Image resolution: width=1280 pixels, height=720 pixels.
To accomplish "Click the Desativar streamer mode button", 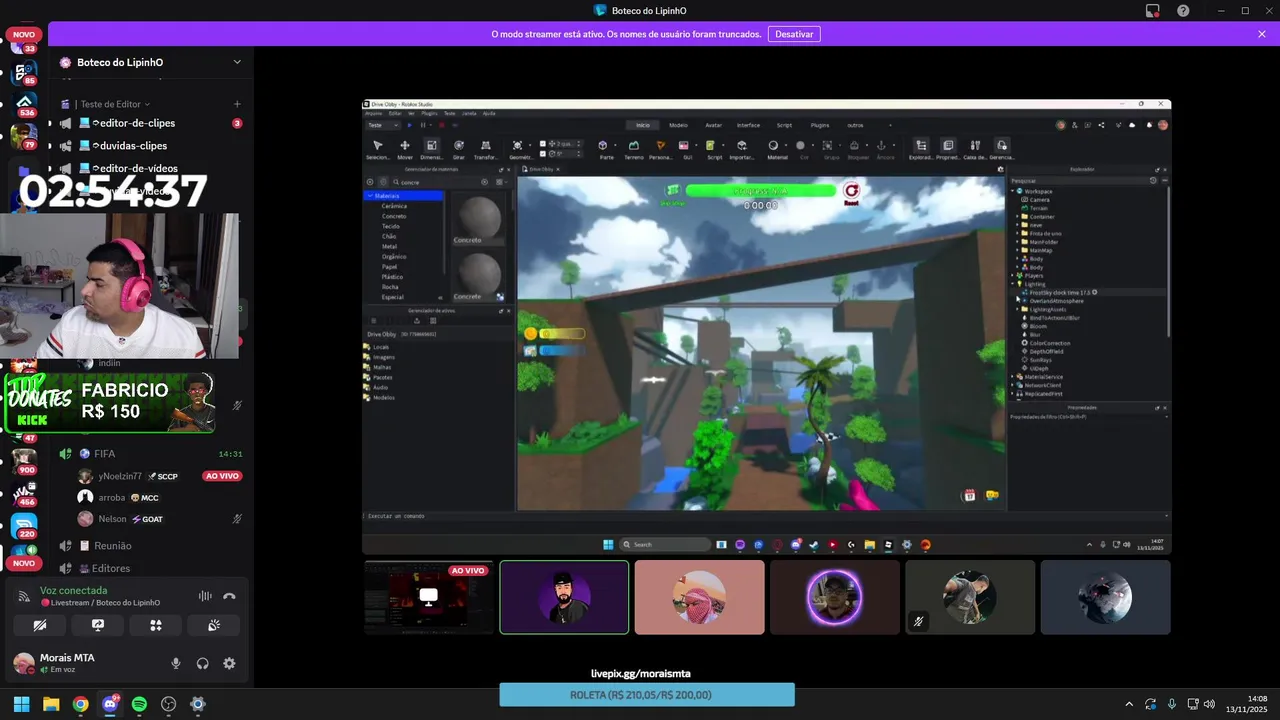I will coord(794,34).
